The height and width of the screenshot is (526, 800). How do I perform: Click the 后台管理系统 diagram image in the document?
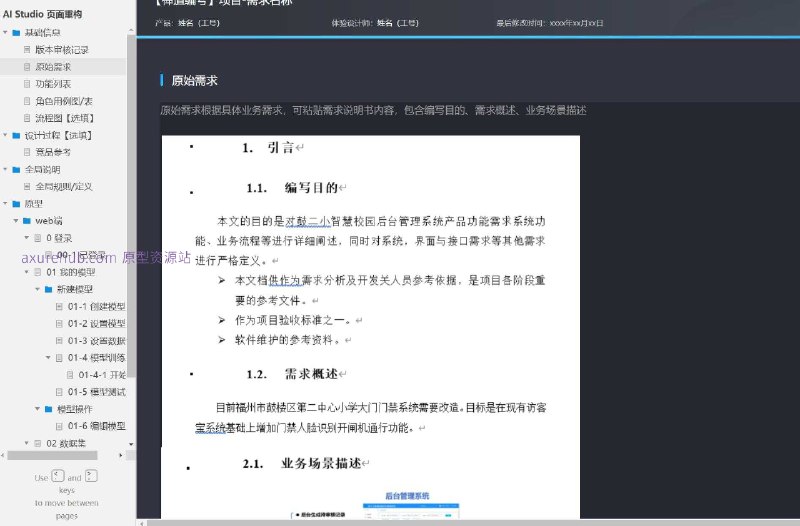pos(412,511)
